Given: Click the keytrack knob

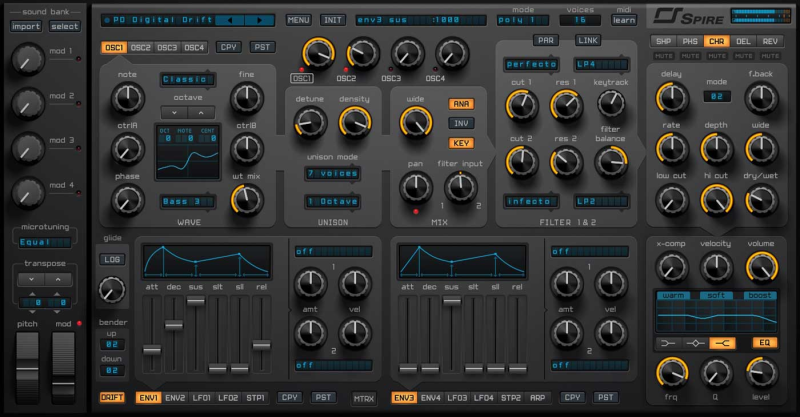Looking at the screenshot, I should point(611,104).
